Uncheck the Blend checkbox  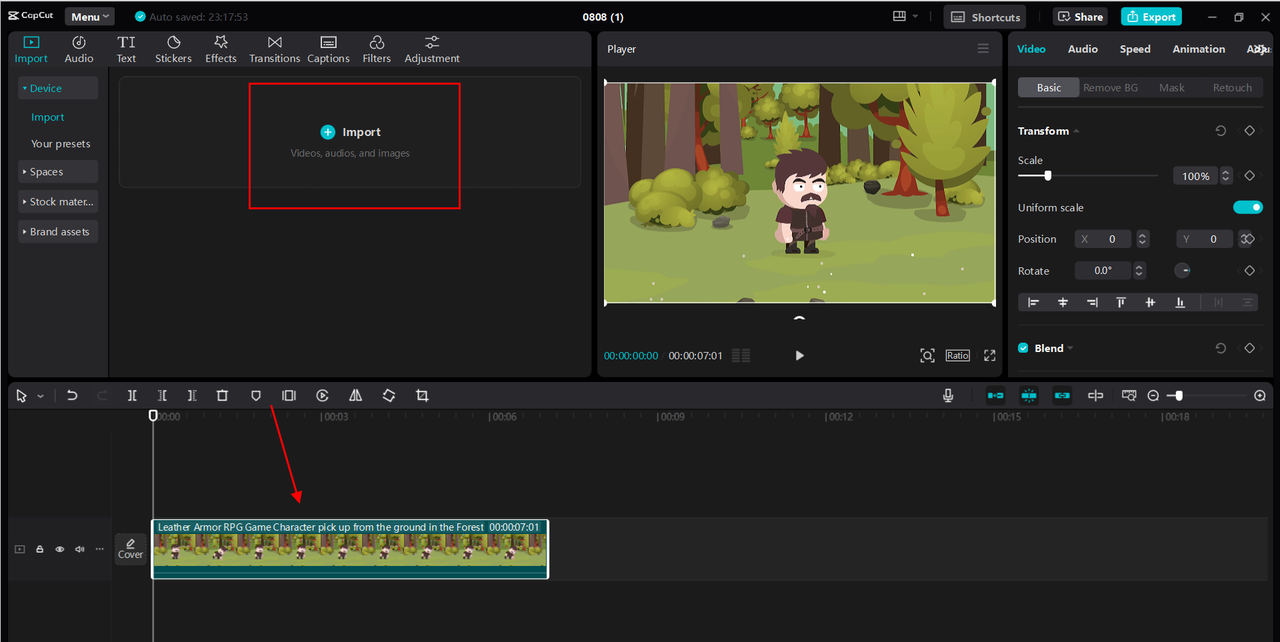1023,348
